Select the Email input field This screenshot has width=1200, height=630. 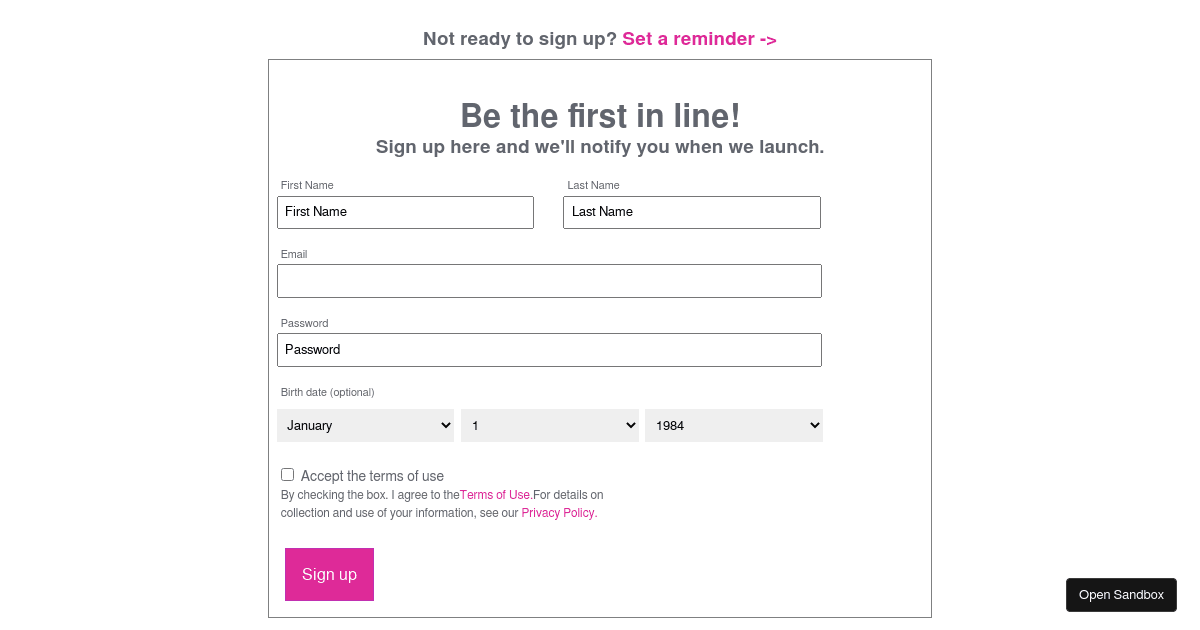tap(549, 281)
